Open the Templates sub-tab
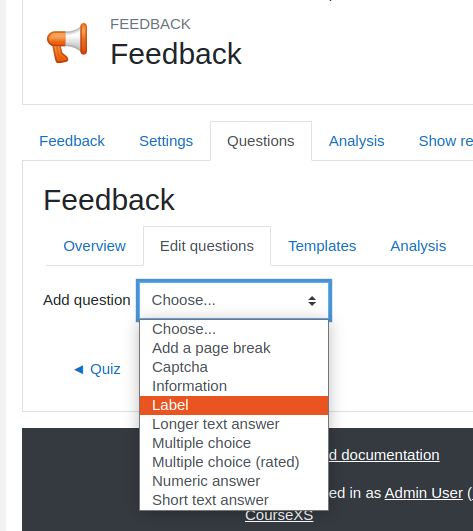The width and height of the screenshot is (473, 531). [x=322, y=246]
